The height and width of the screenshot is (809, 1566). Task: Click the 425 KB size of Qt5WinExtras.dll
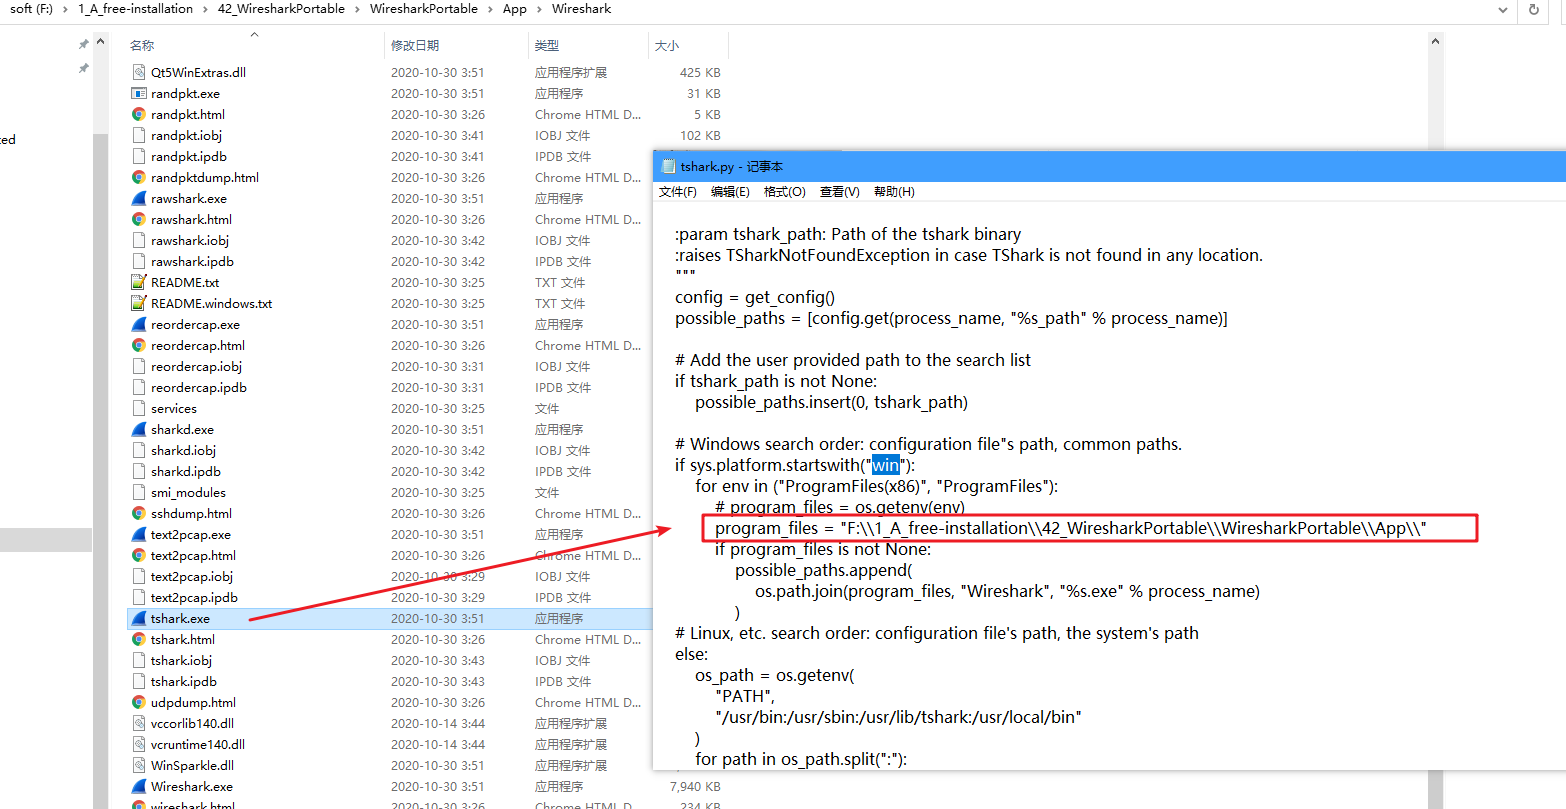coord(700,72)
